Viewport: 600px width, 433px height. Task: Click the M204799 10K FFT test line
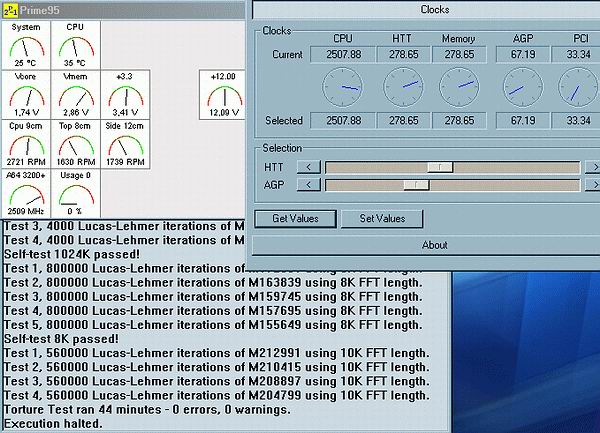point(217,396)
